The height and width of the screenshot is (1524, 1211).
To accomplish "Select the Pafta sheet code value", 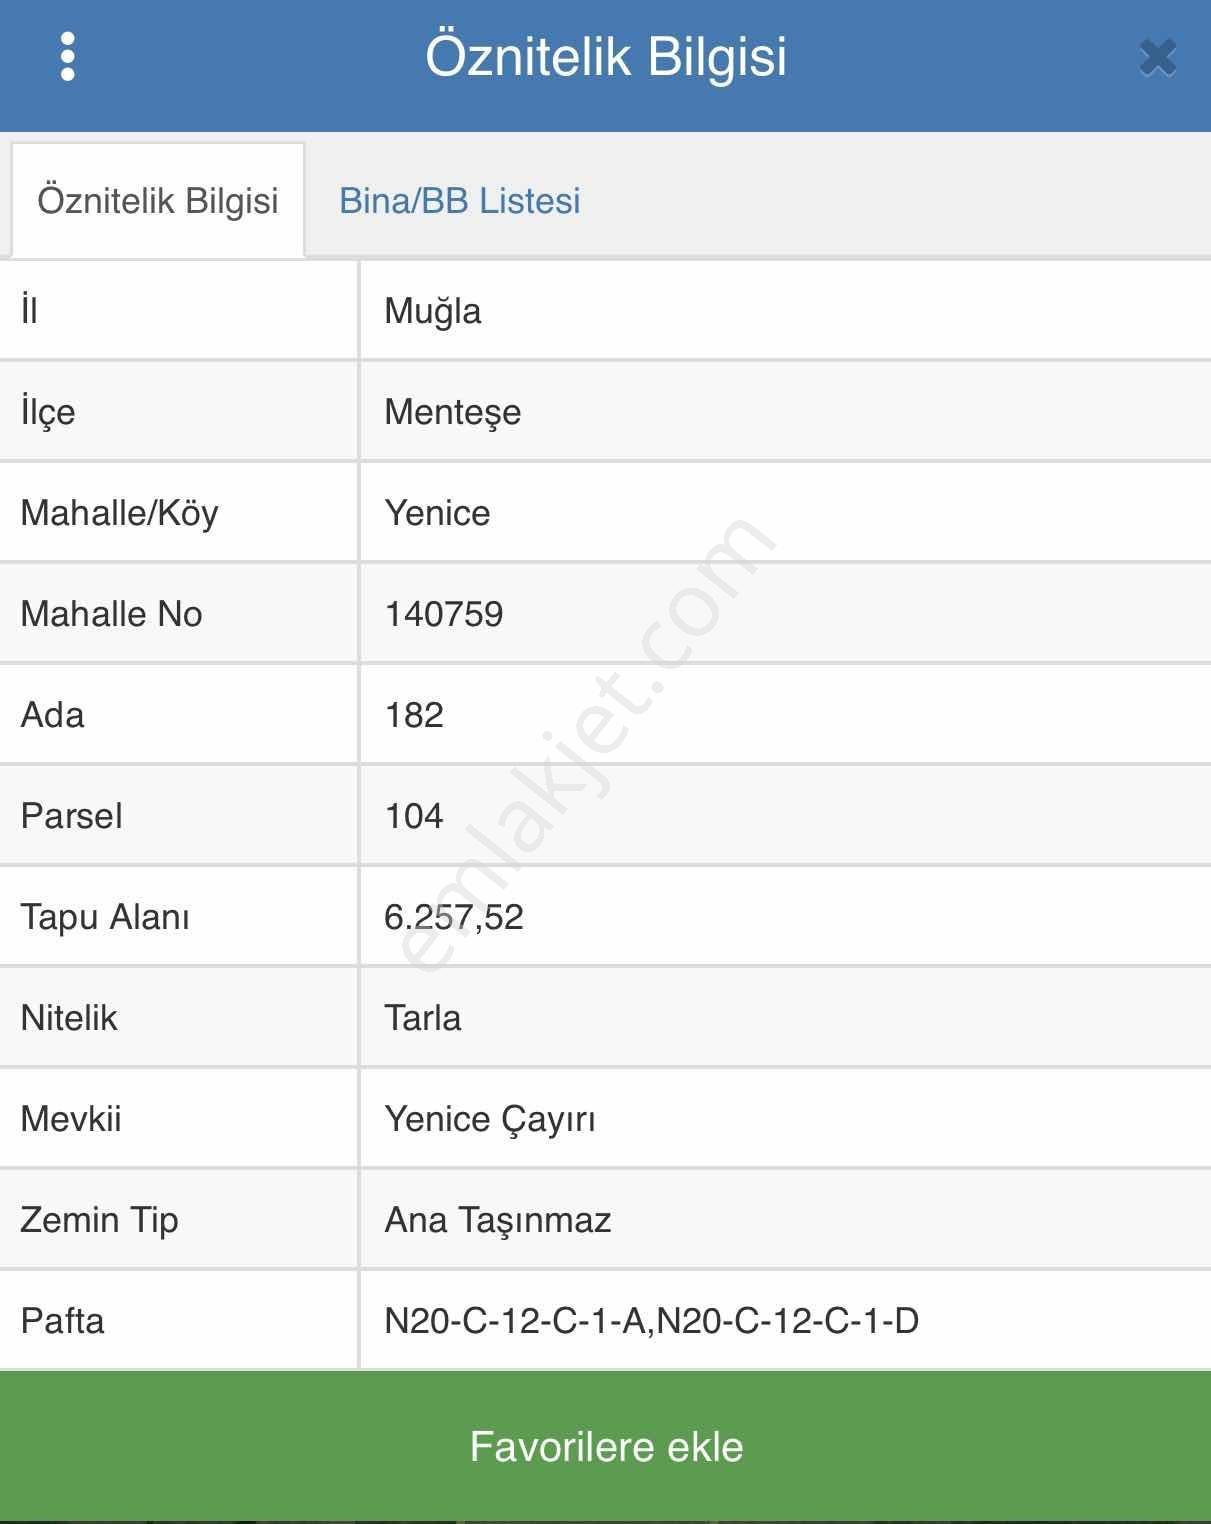I will click(x=652, y=1321).
